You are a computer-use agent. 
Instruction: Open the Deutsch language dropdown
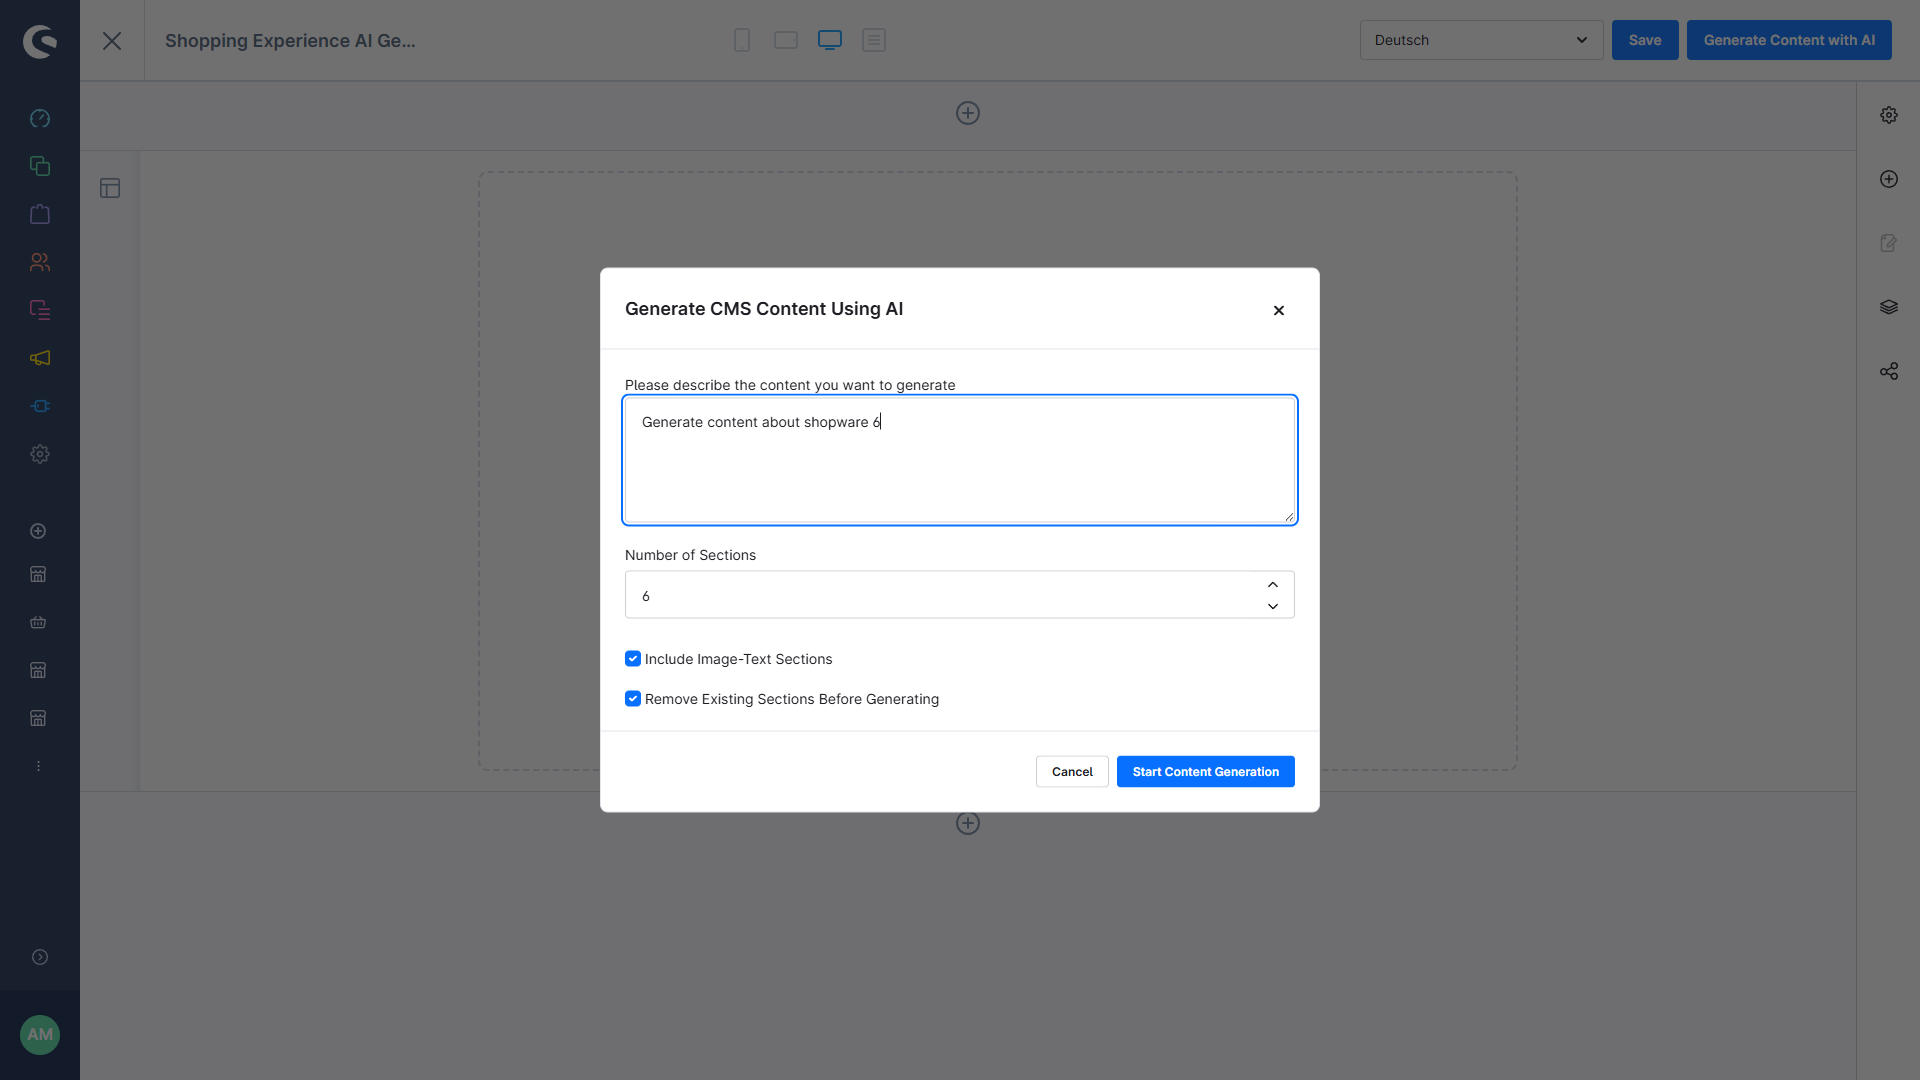coord(1481,40)
